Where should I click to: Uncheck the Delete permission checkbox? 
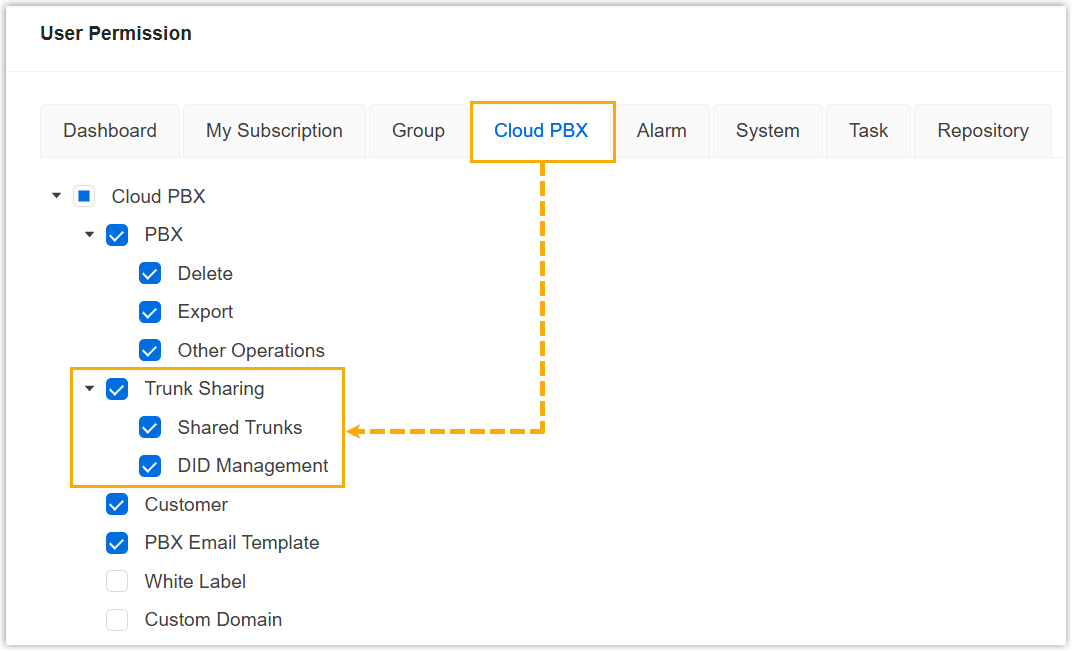coord(150,274)
